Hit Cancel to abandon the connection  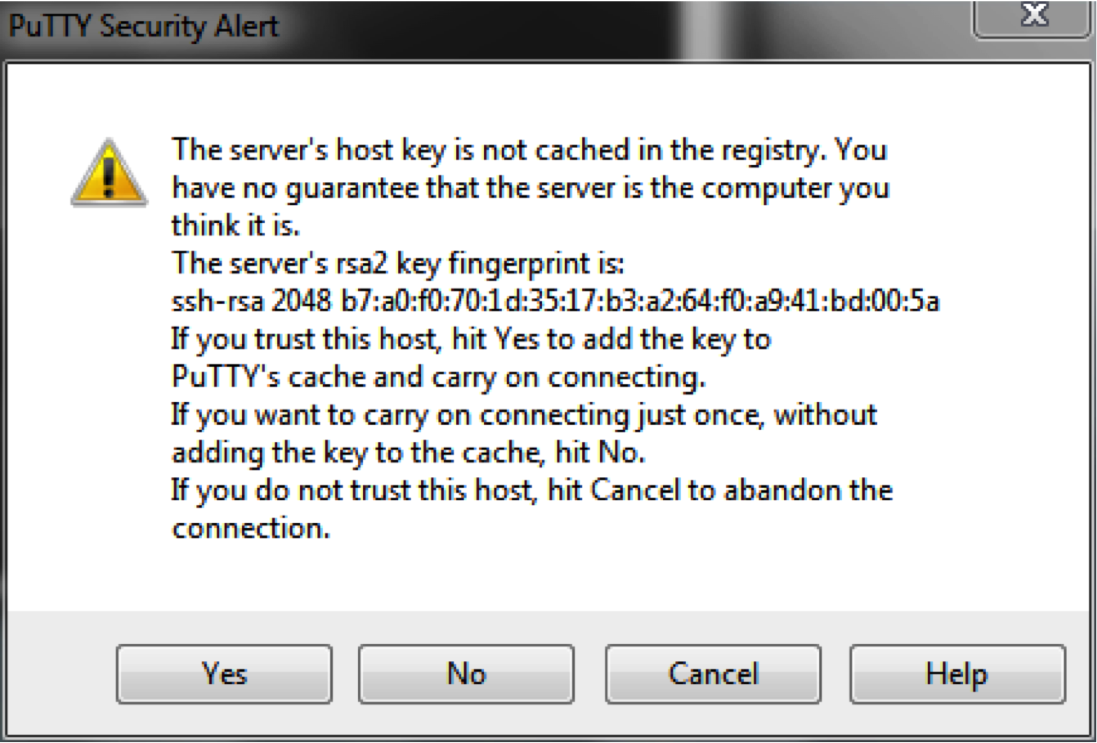click(713, 674)
